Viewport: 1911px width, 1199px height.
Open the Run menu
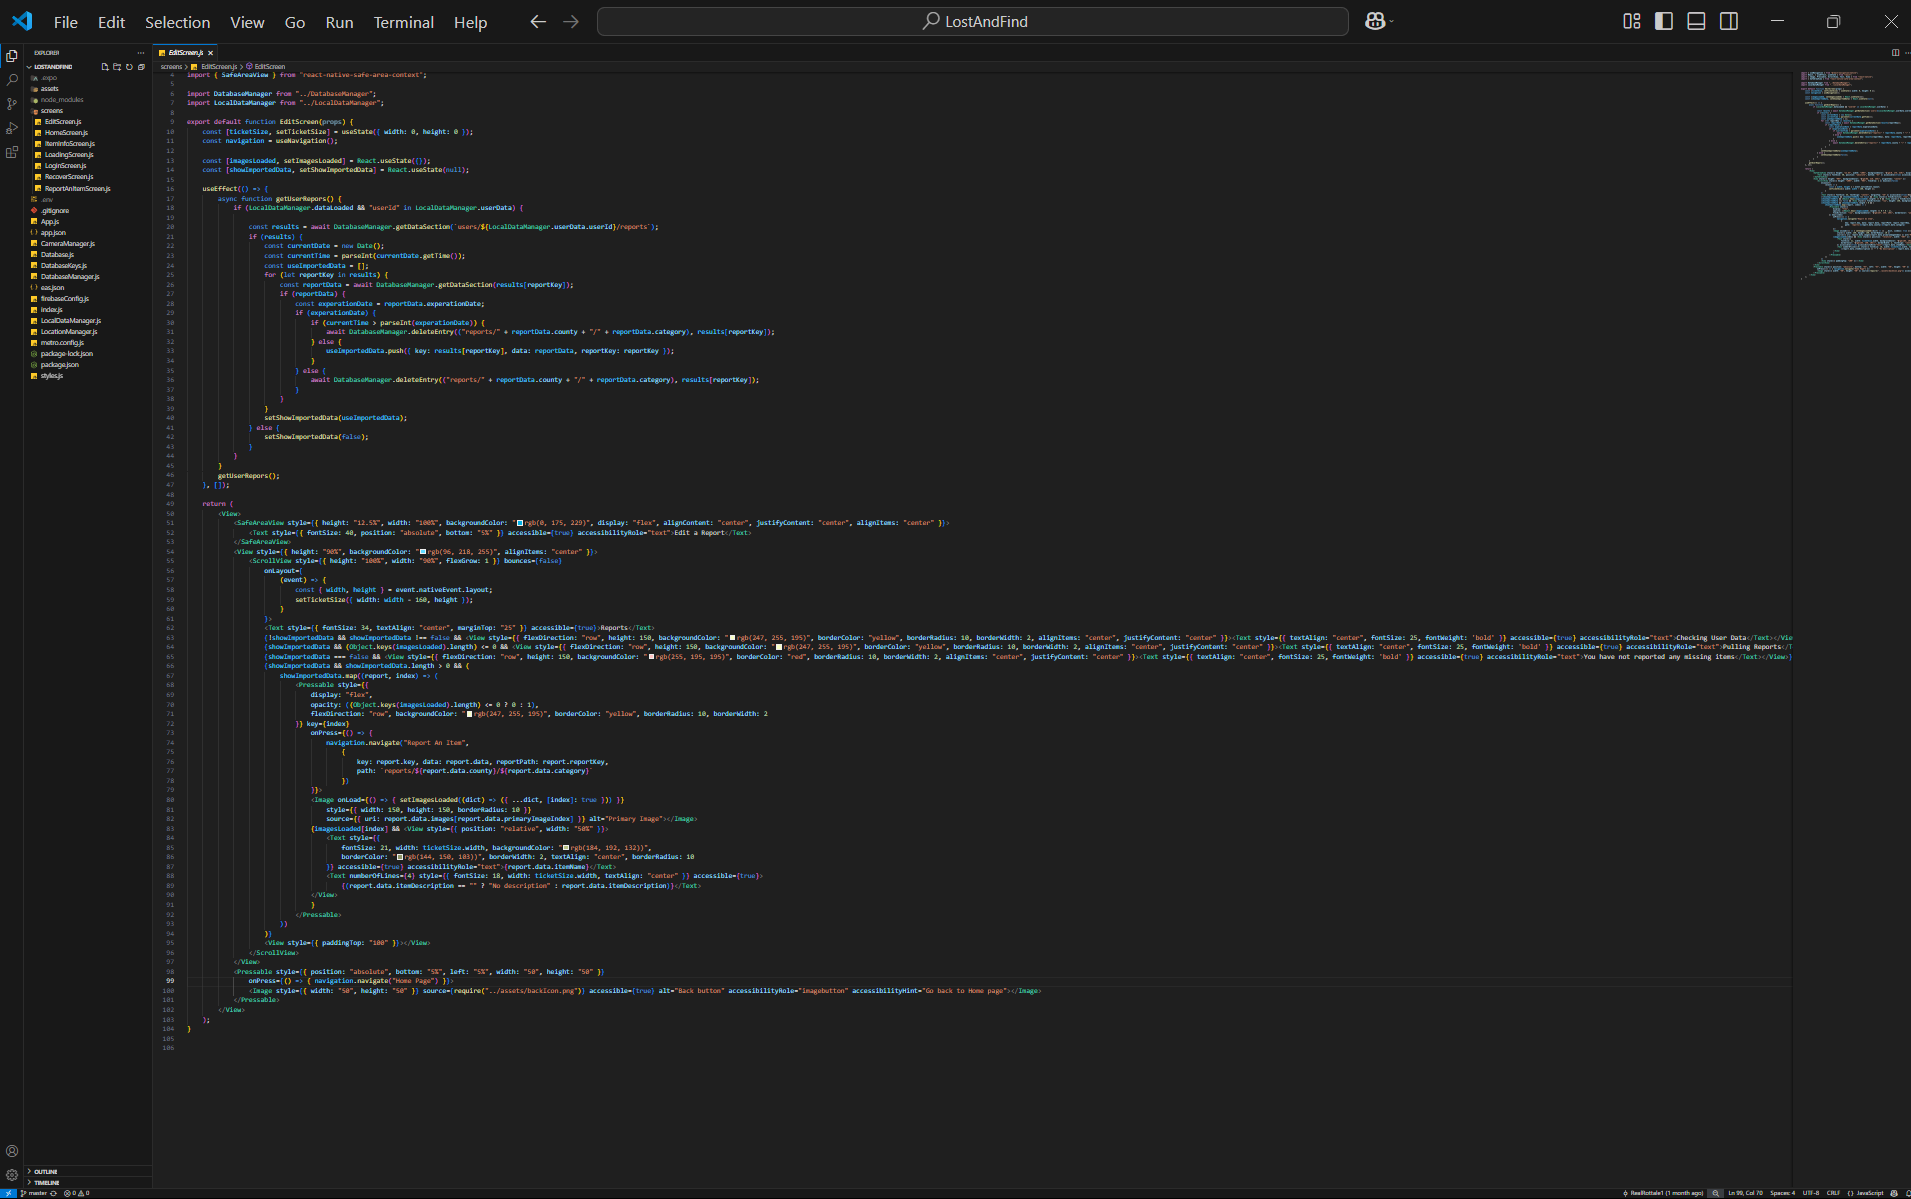coord(340,22)
